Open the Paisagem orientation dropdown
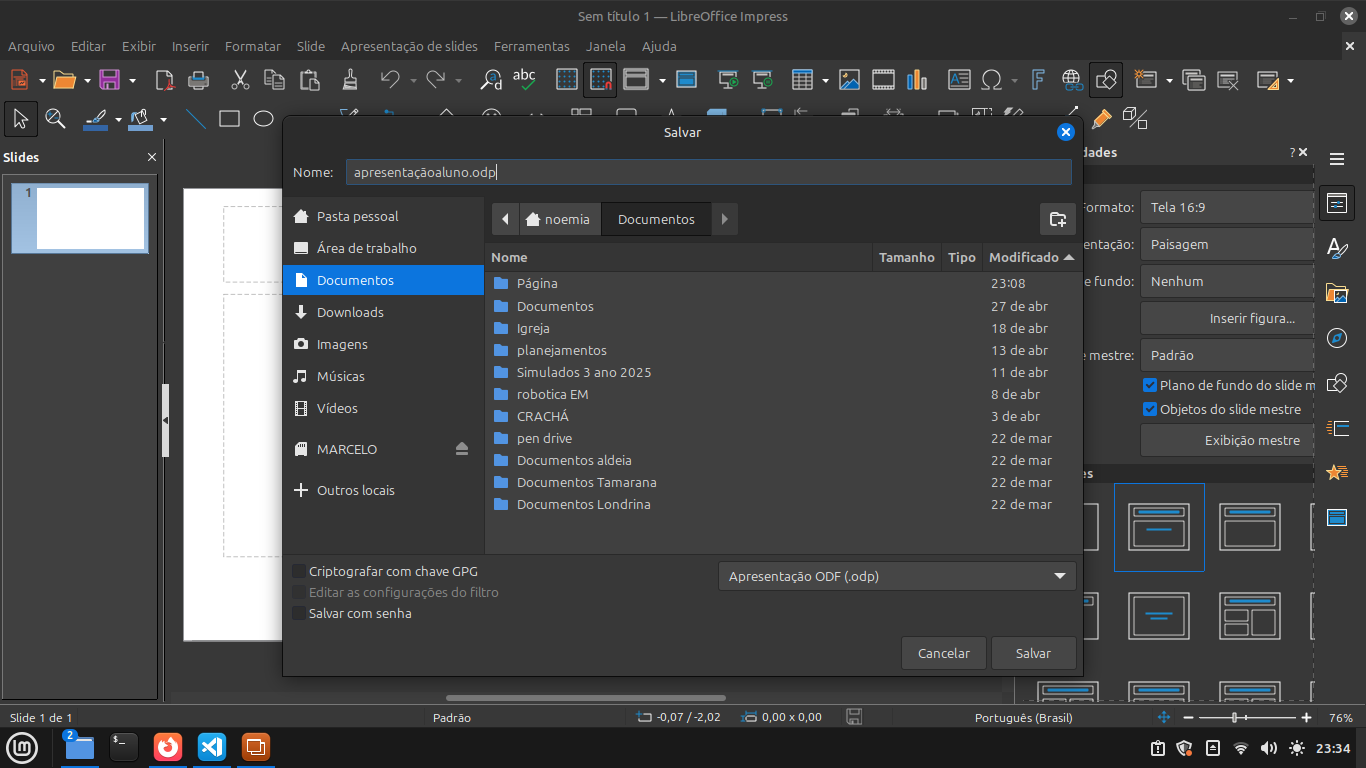Viewport: 1366px width, 768px height. pyautogui.click(x=1227, y=244)
